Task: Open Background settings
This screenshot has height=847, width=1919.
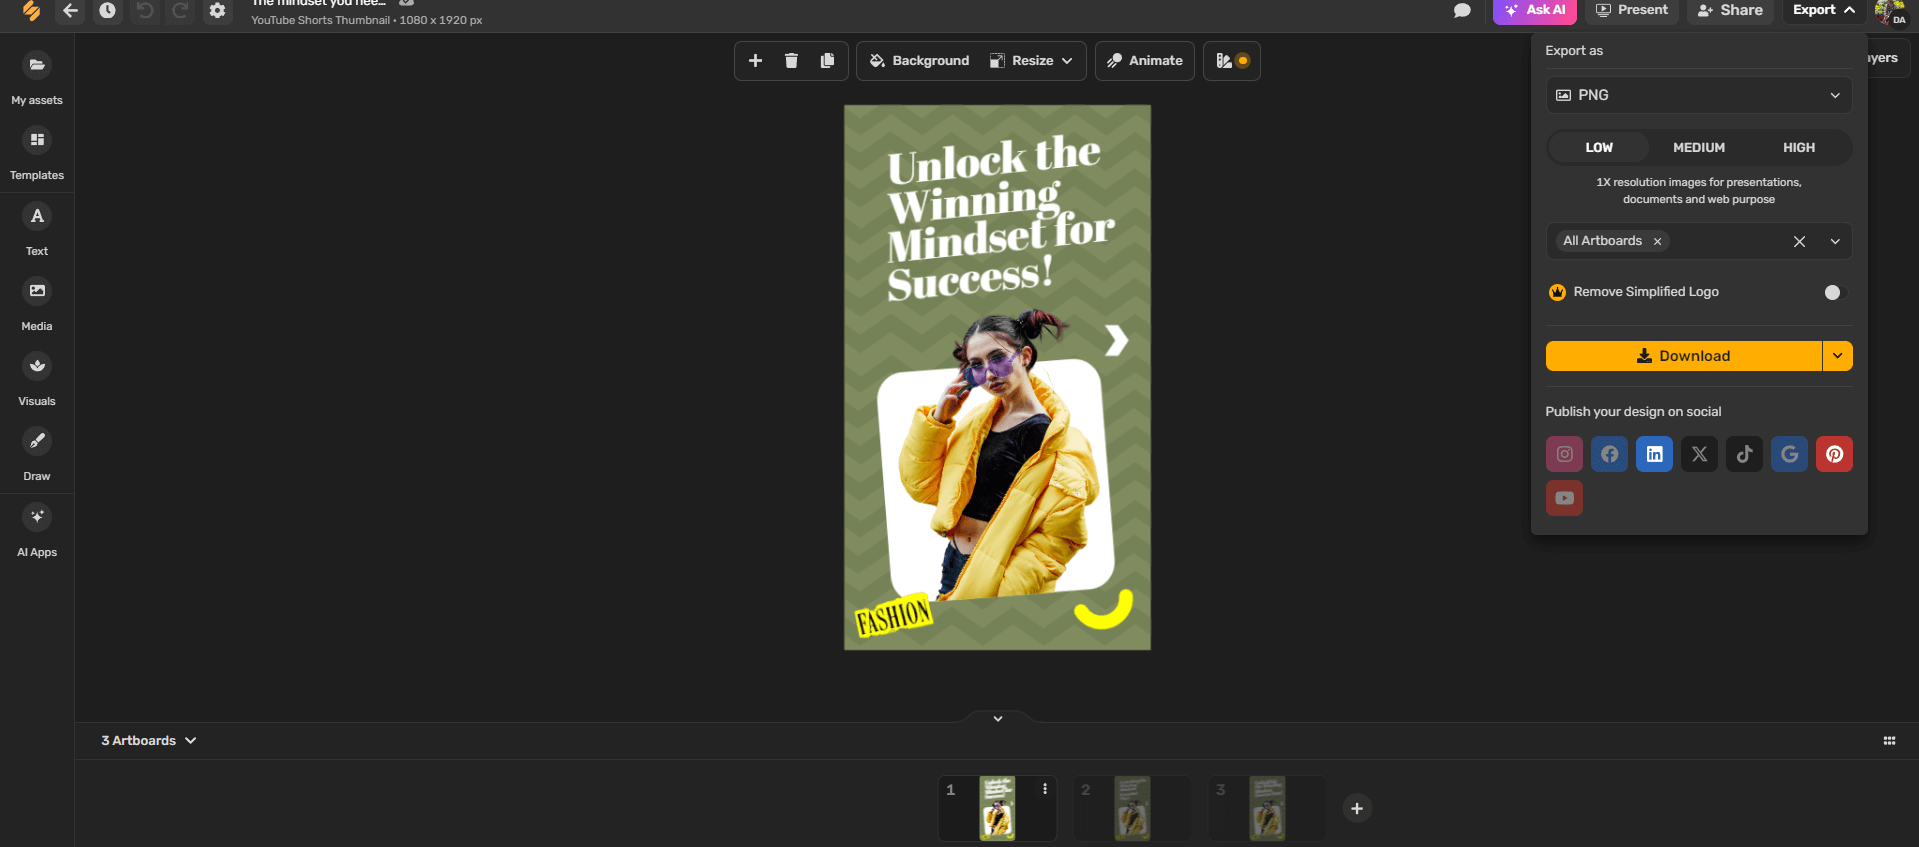Action: [x=919, y=61]
